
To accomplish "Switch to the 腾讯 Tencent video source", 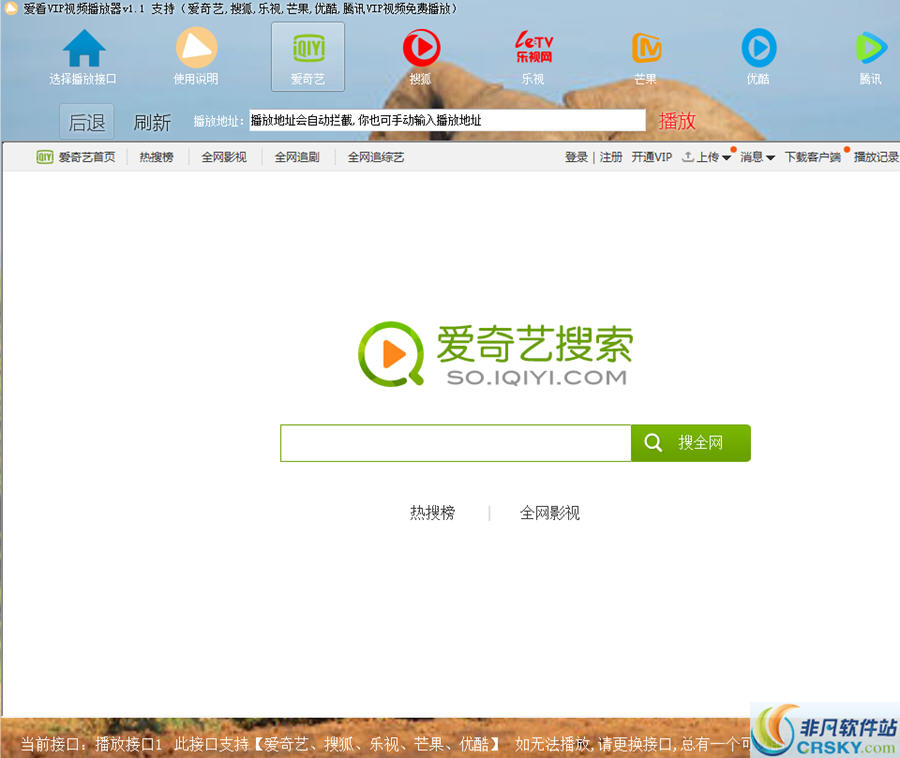I will (x=871, y=48).
